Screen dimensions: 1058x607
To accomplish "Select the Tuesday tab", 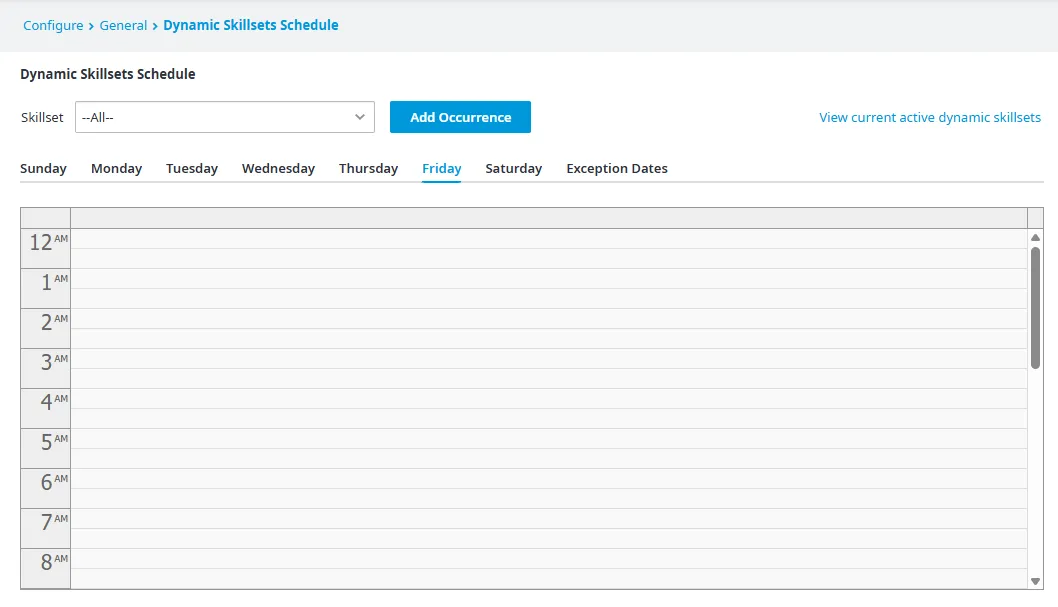I will point(192,169).
